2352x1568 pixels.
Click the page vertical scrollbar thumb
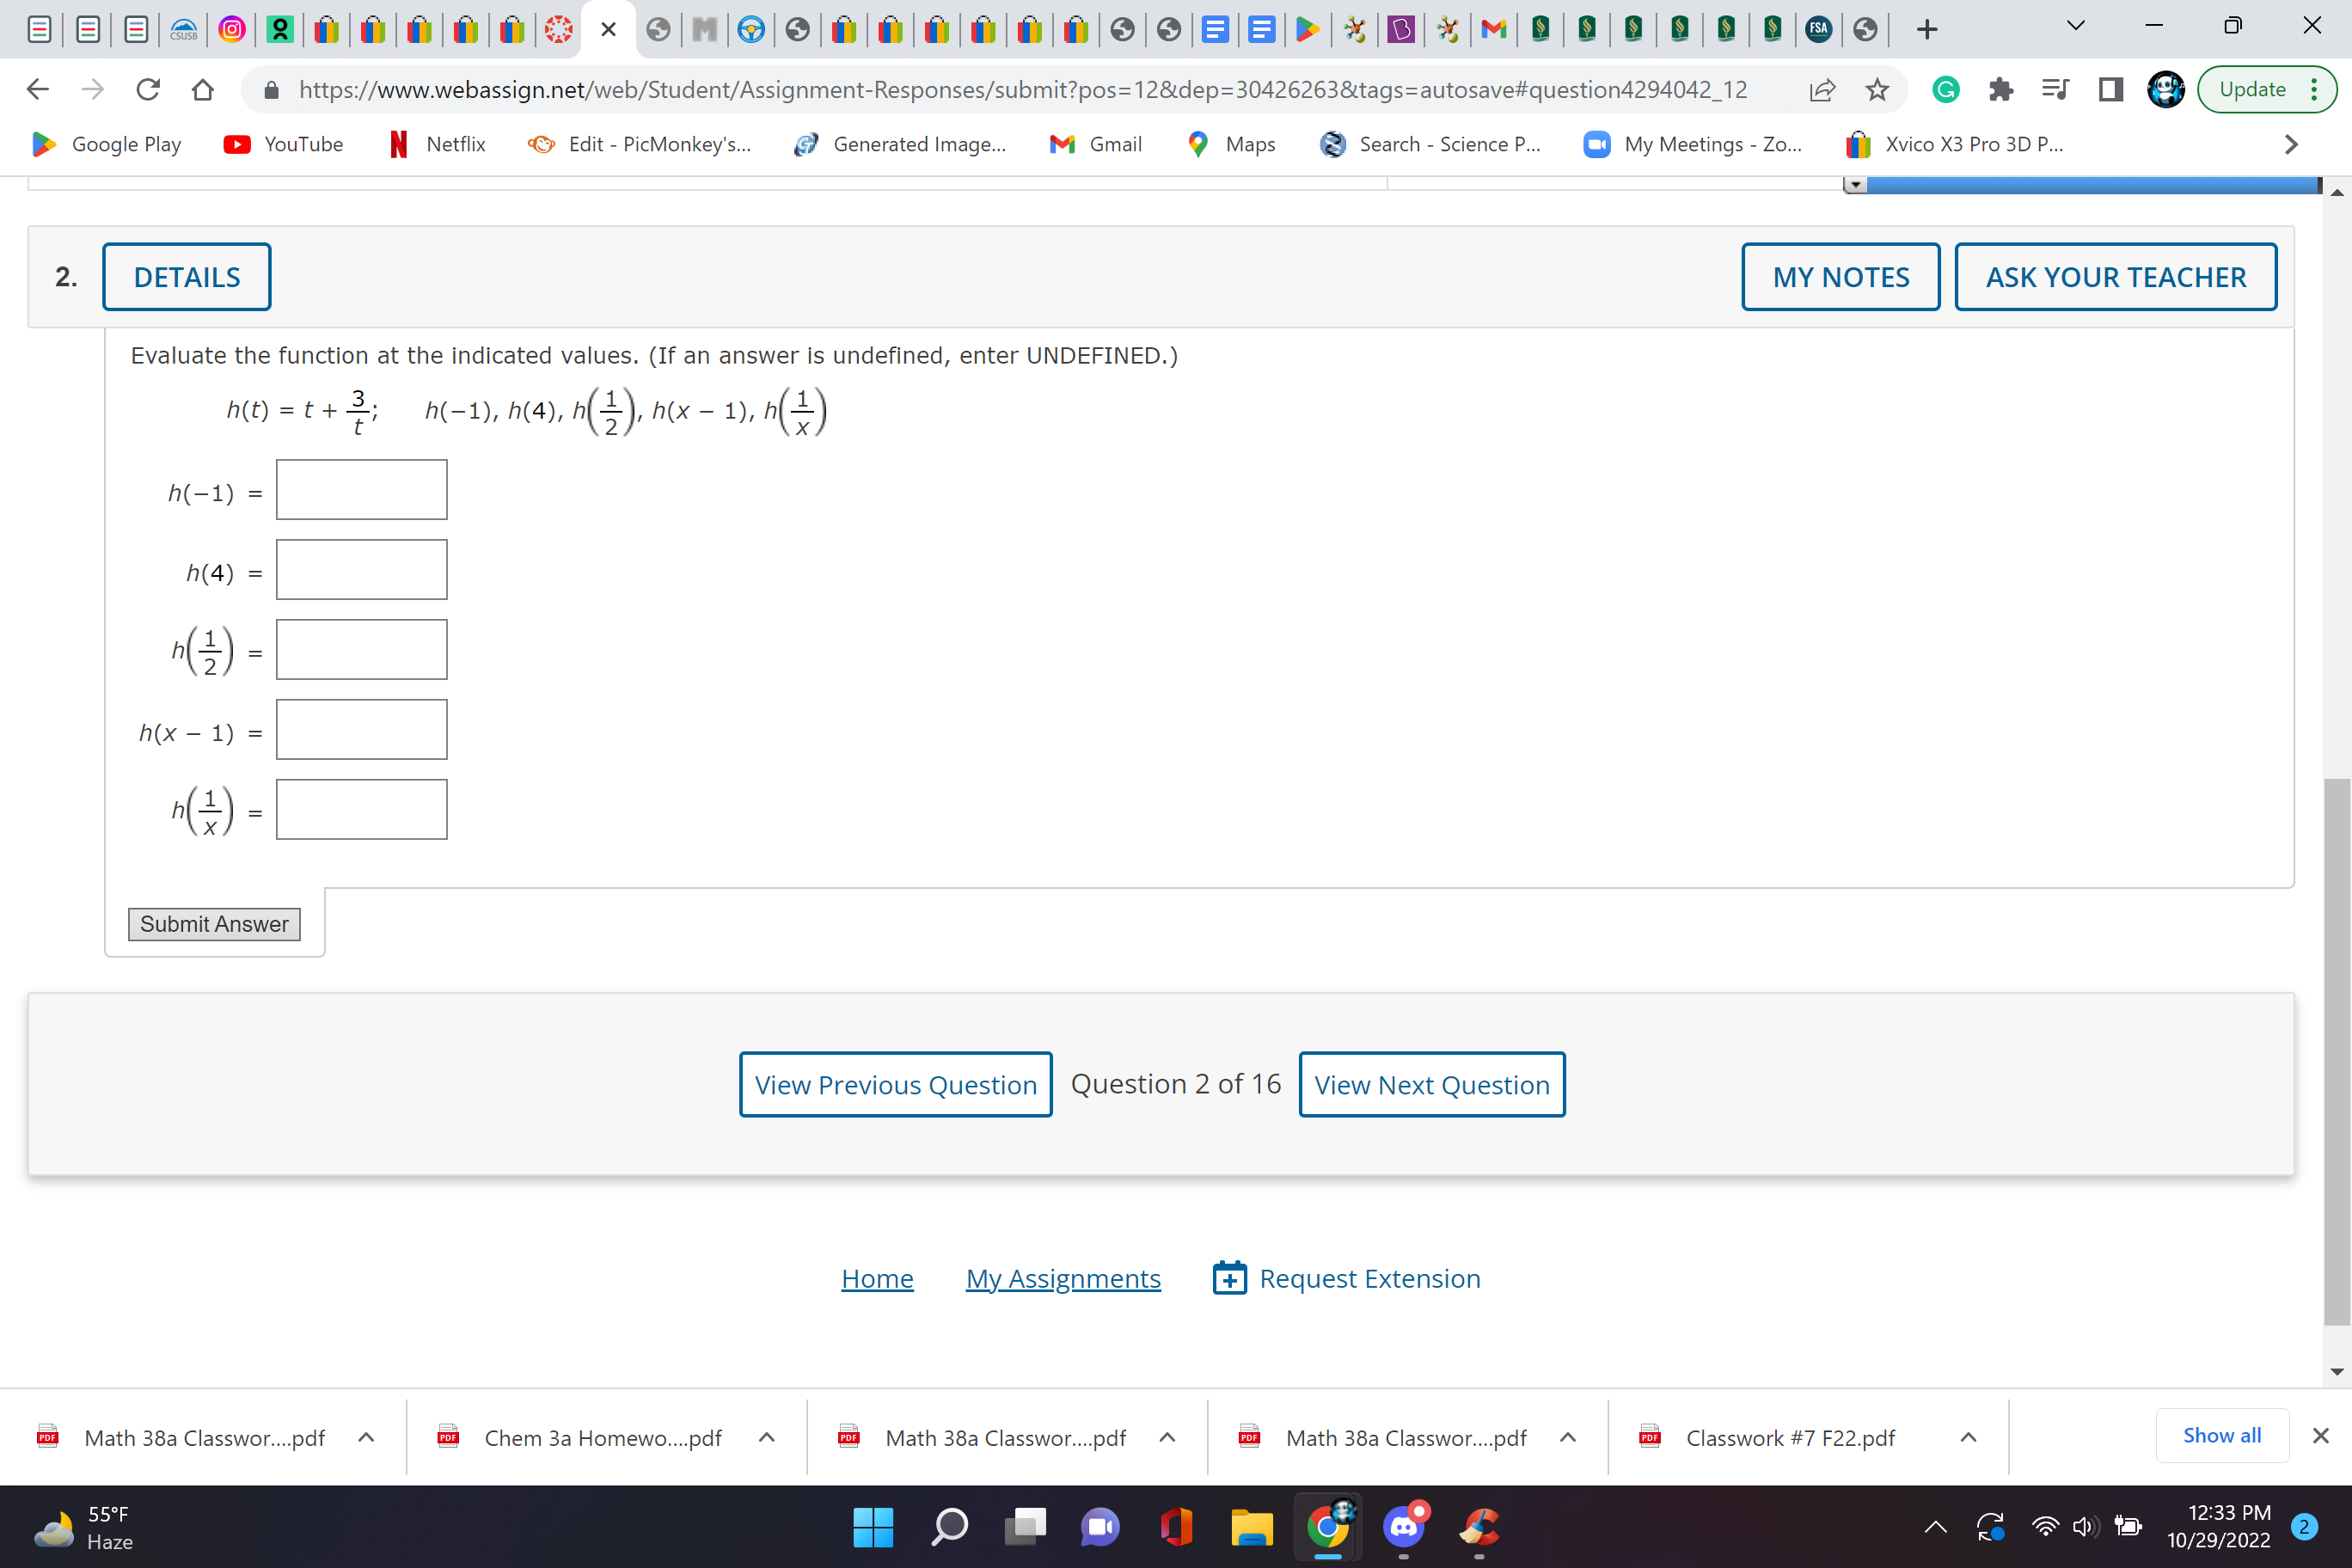point(2336,1050)
